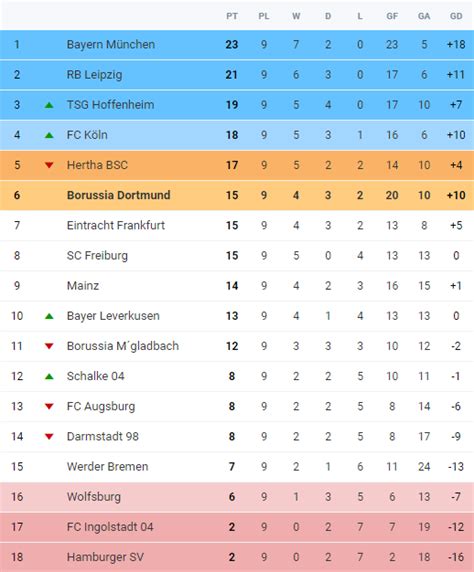Click red down arrow beside Borussia M'gladbach
Viewport: 474px width, 572px height.
[x=49, y=346]
